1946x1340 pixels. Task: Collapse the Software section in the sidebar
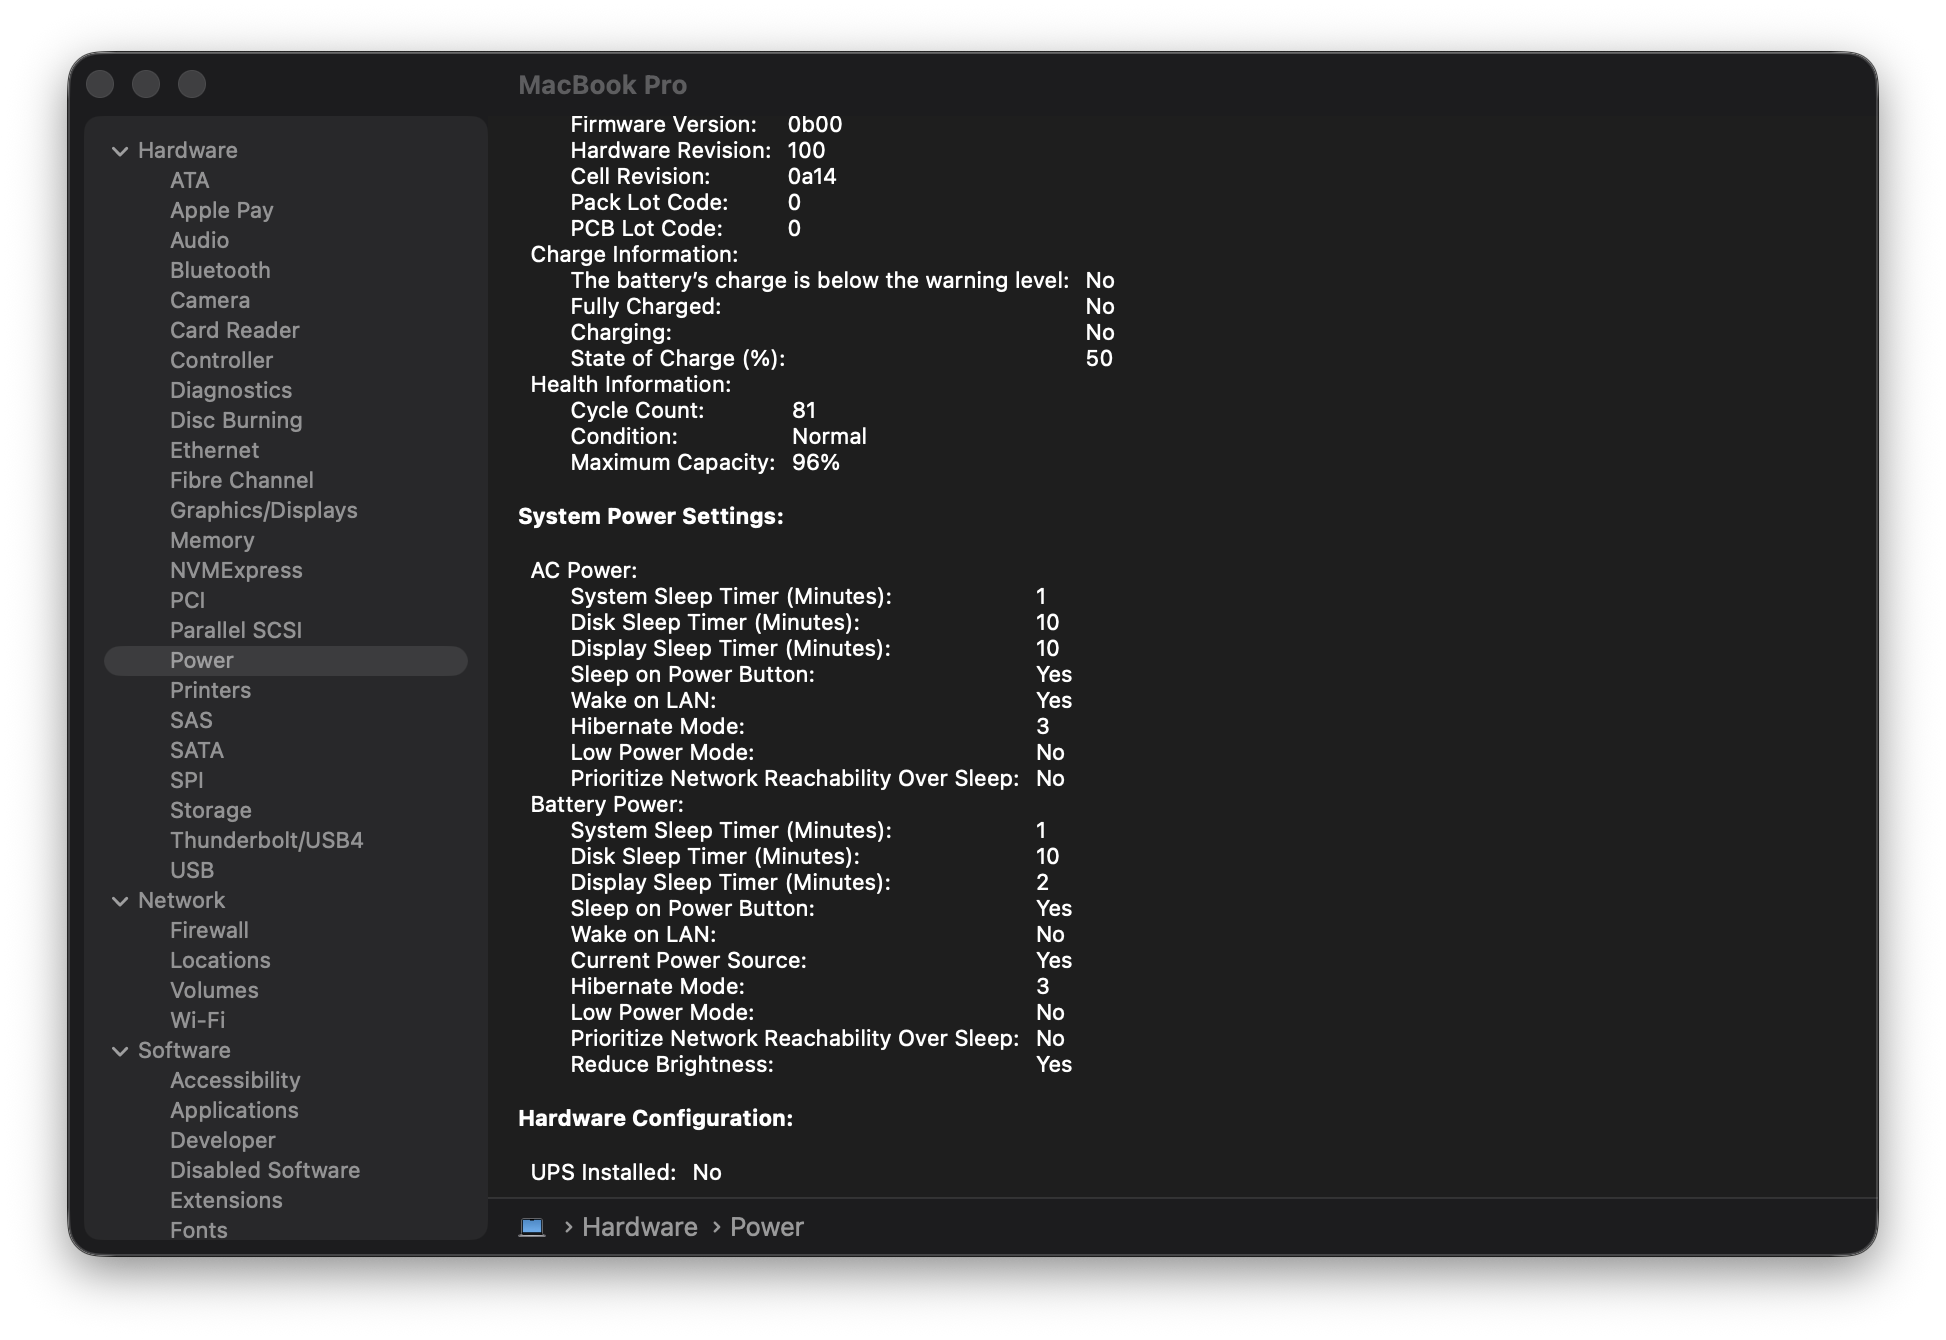point(119,1050)
